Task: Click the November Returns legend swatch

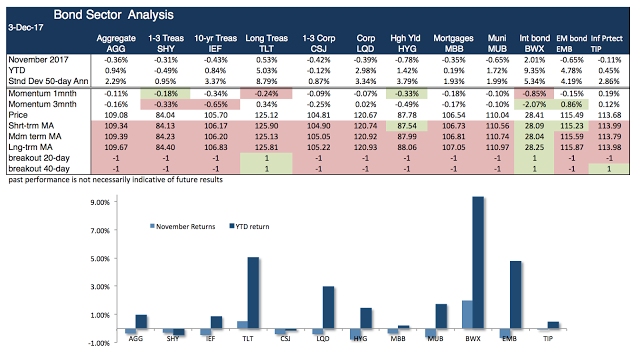Action: pyautogui.click(x=152, y=226)
